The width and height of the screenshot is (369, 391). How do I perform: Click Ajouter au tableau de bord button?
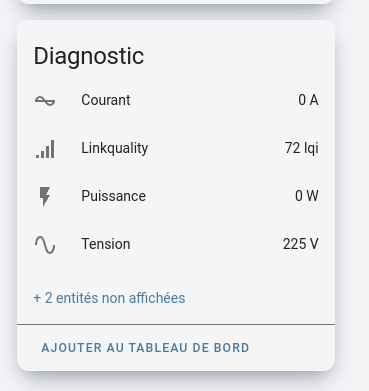[x=145, y=348]
